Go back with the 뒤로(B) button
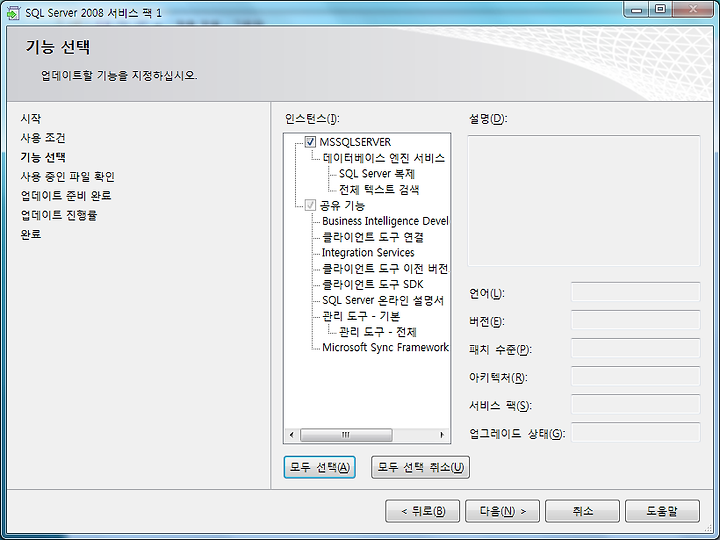720x540 pixels. coord(422,511)
